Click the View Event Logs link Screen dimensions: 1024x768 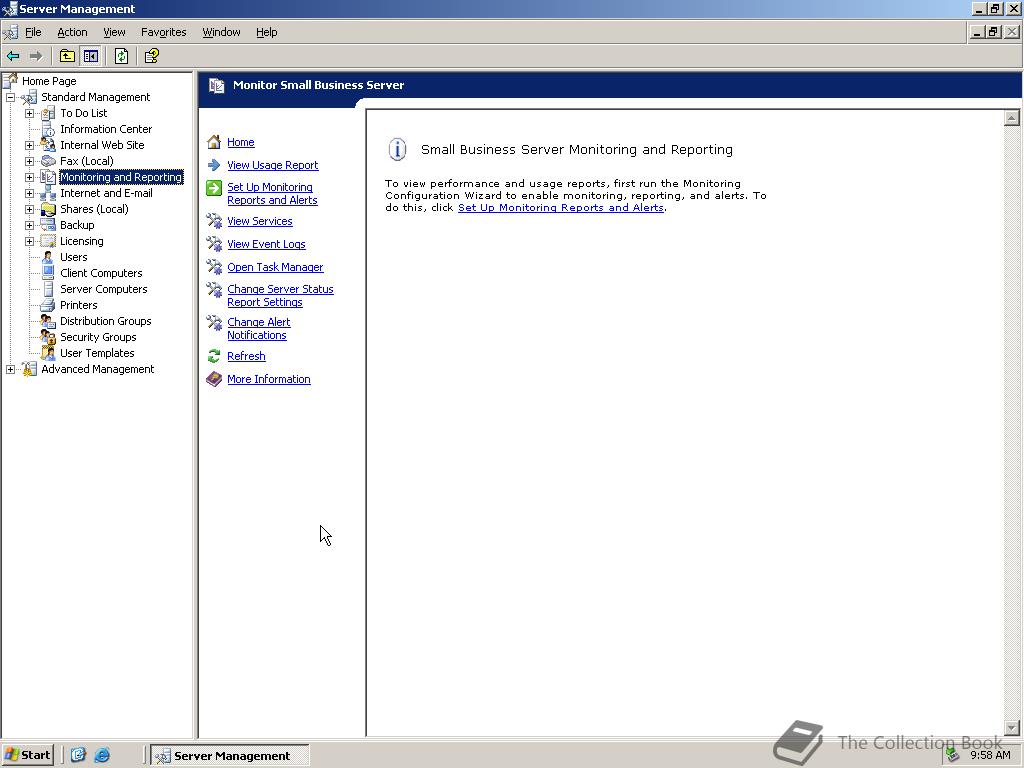[266, 244]
